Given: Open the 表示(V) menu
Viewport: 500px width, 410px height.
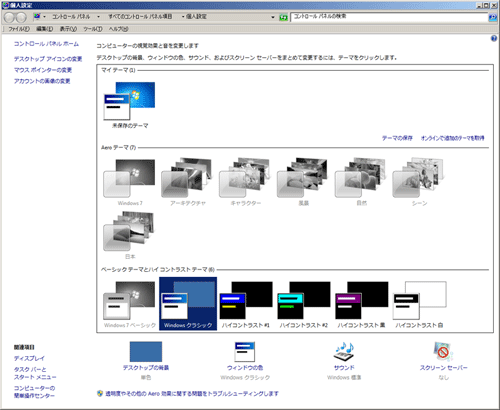Looking at the screenshot, I should (68, 29).
